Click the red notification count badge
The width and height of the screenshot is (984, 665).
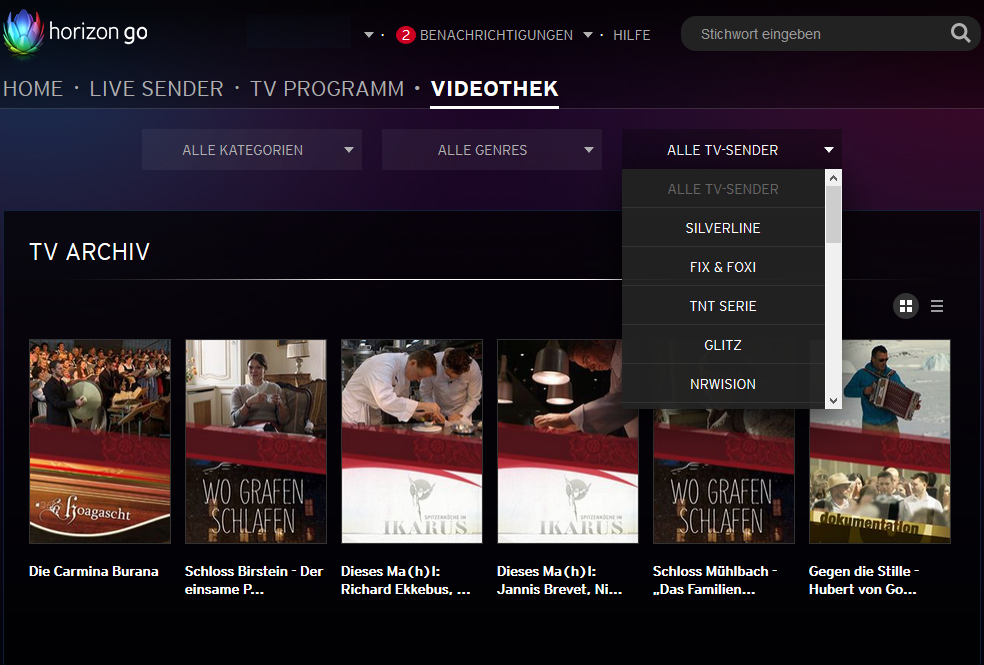[405, 35]
